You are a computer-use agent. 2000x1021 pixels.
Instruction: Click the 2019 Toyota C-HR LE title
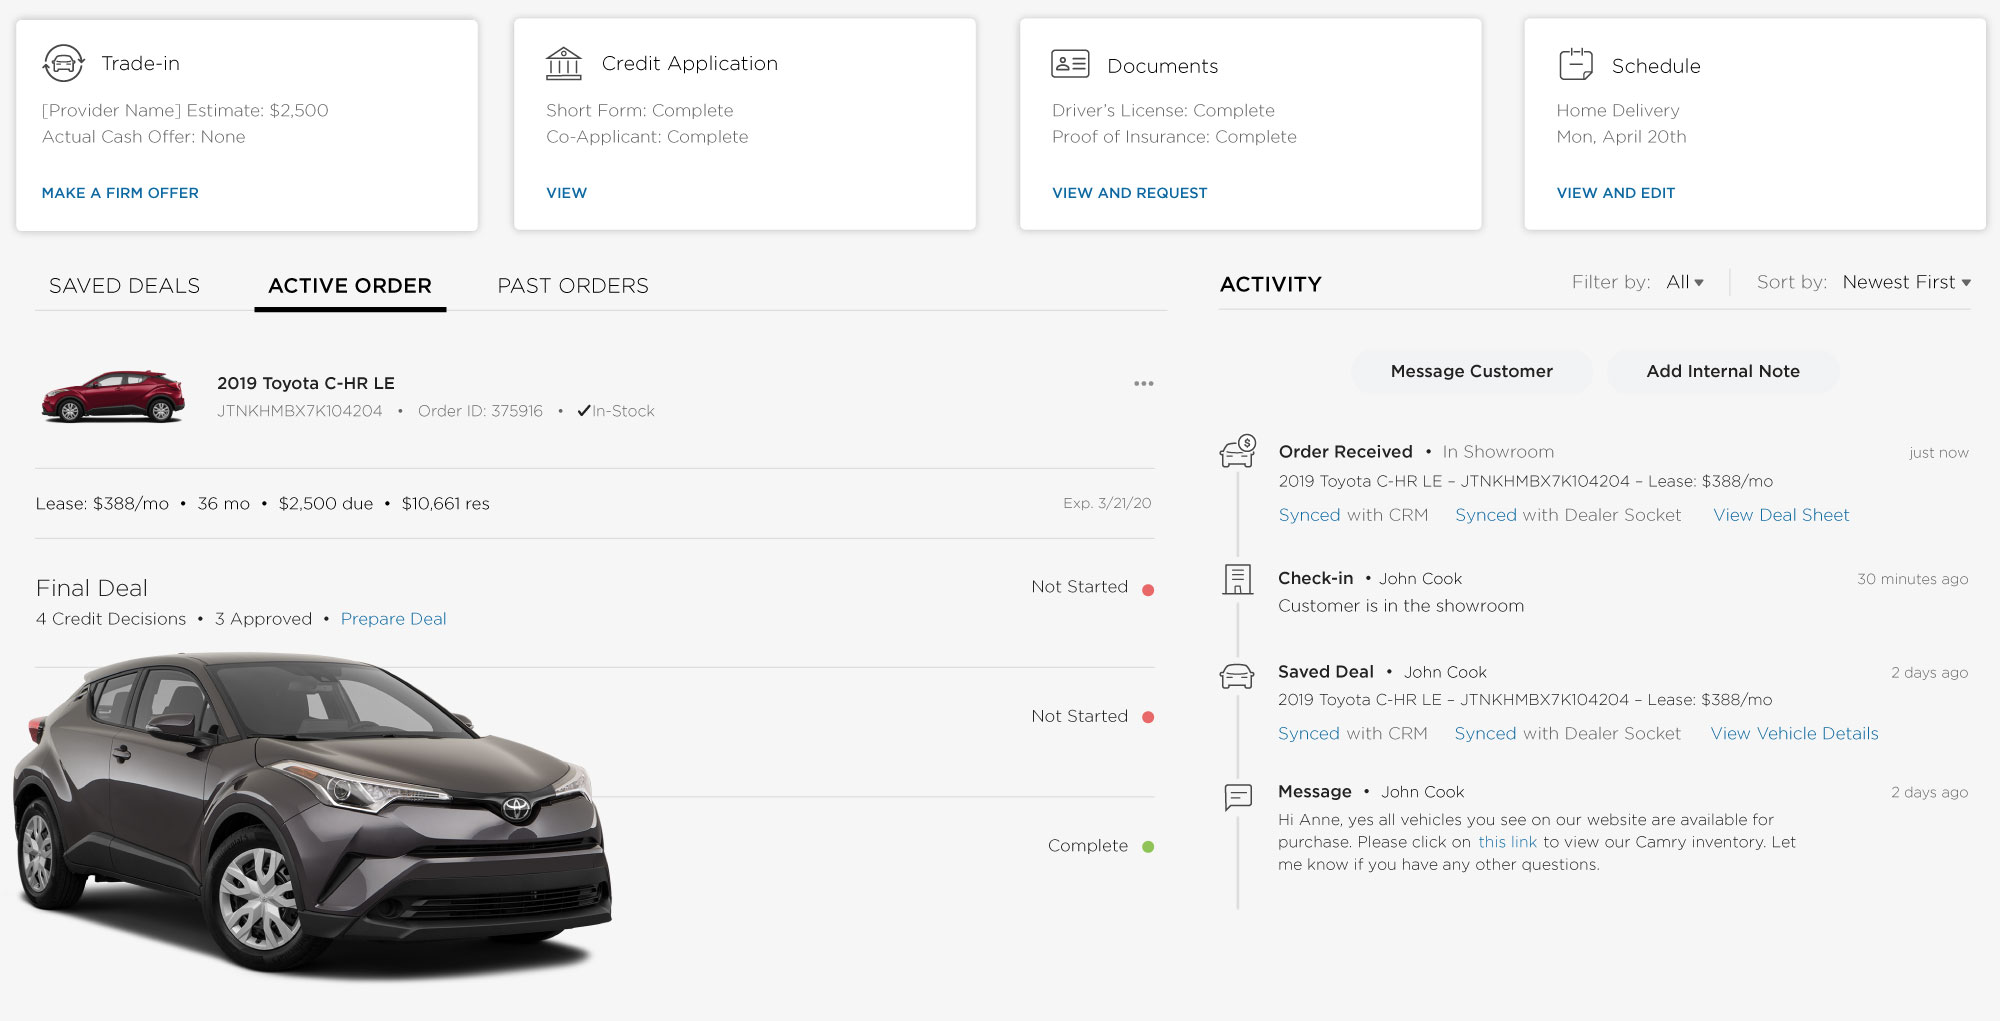pos(306,383)
